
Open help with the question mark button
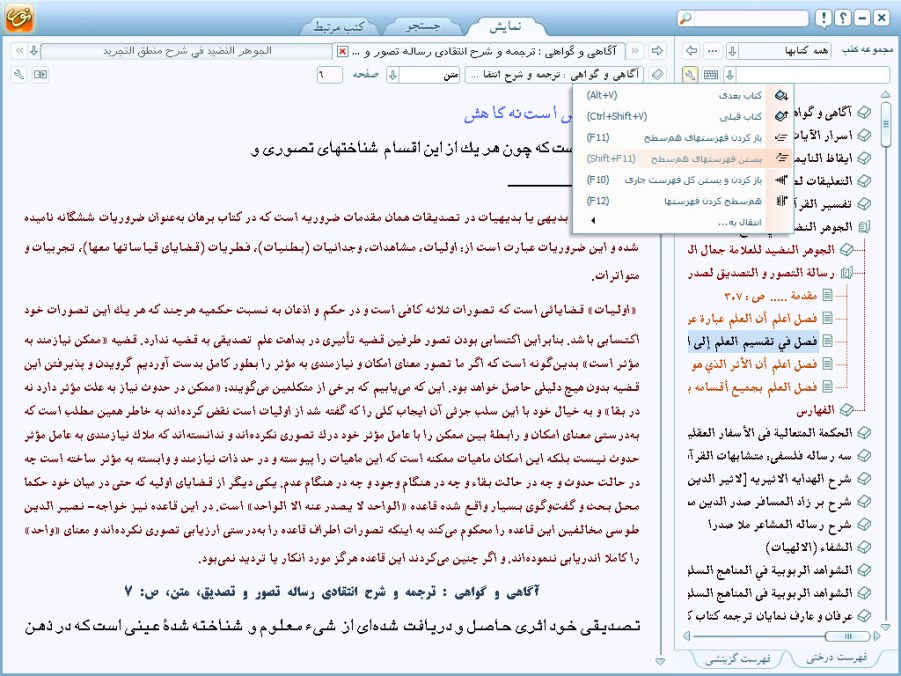coord(842,18)
